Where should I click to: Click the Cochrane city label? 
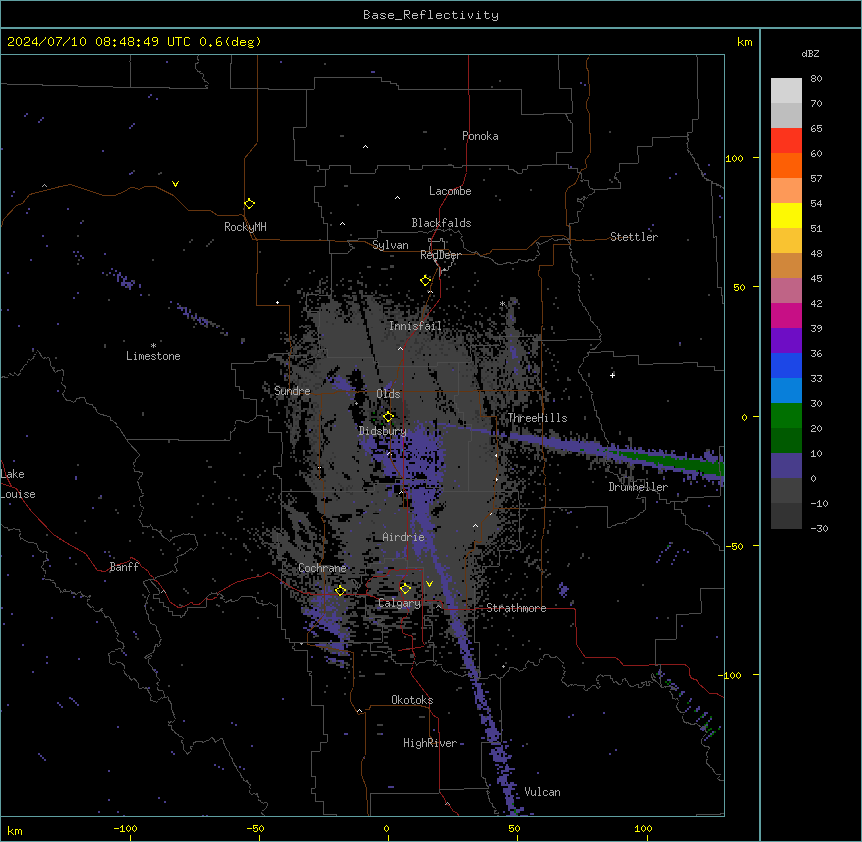click(322, 568)
